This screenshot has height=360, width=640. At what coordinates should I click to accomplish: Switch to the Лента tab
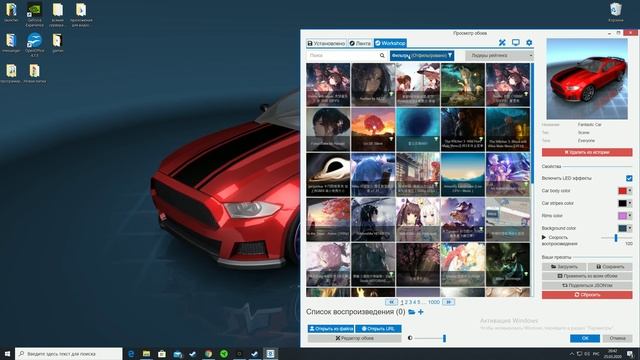coord(360,43)
